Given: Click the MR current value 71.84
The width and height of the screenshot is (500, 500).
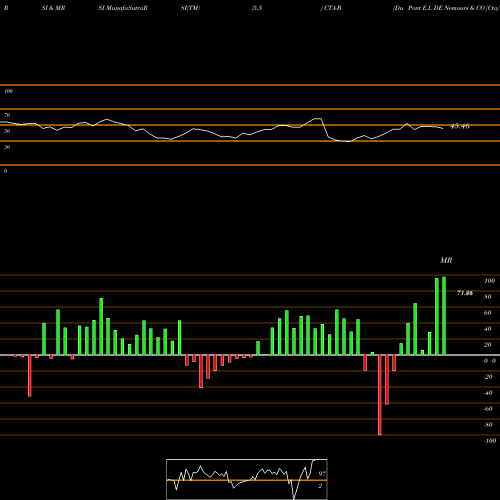Looking at the screenshot, I should tap(465, 293).
